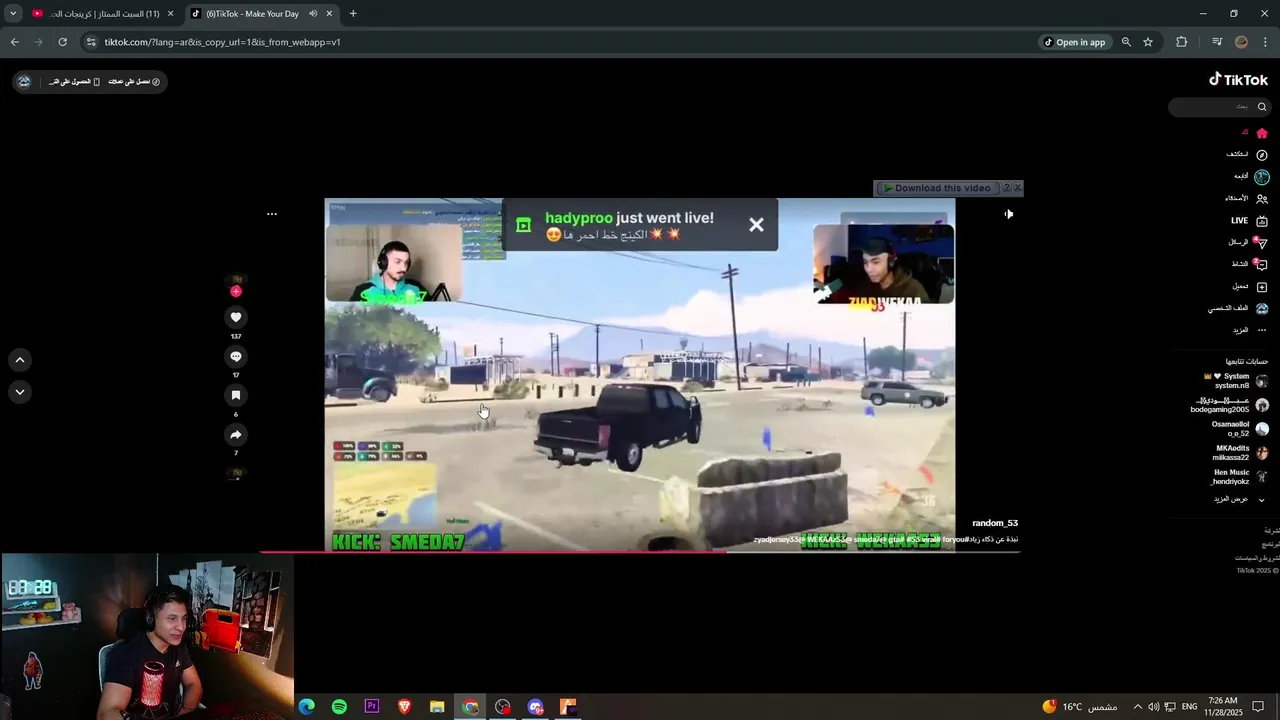Screen dimensions: 1280x720
Task: Close the hadyproo live notification
Action: pos(756,225)
